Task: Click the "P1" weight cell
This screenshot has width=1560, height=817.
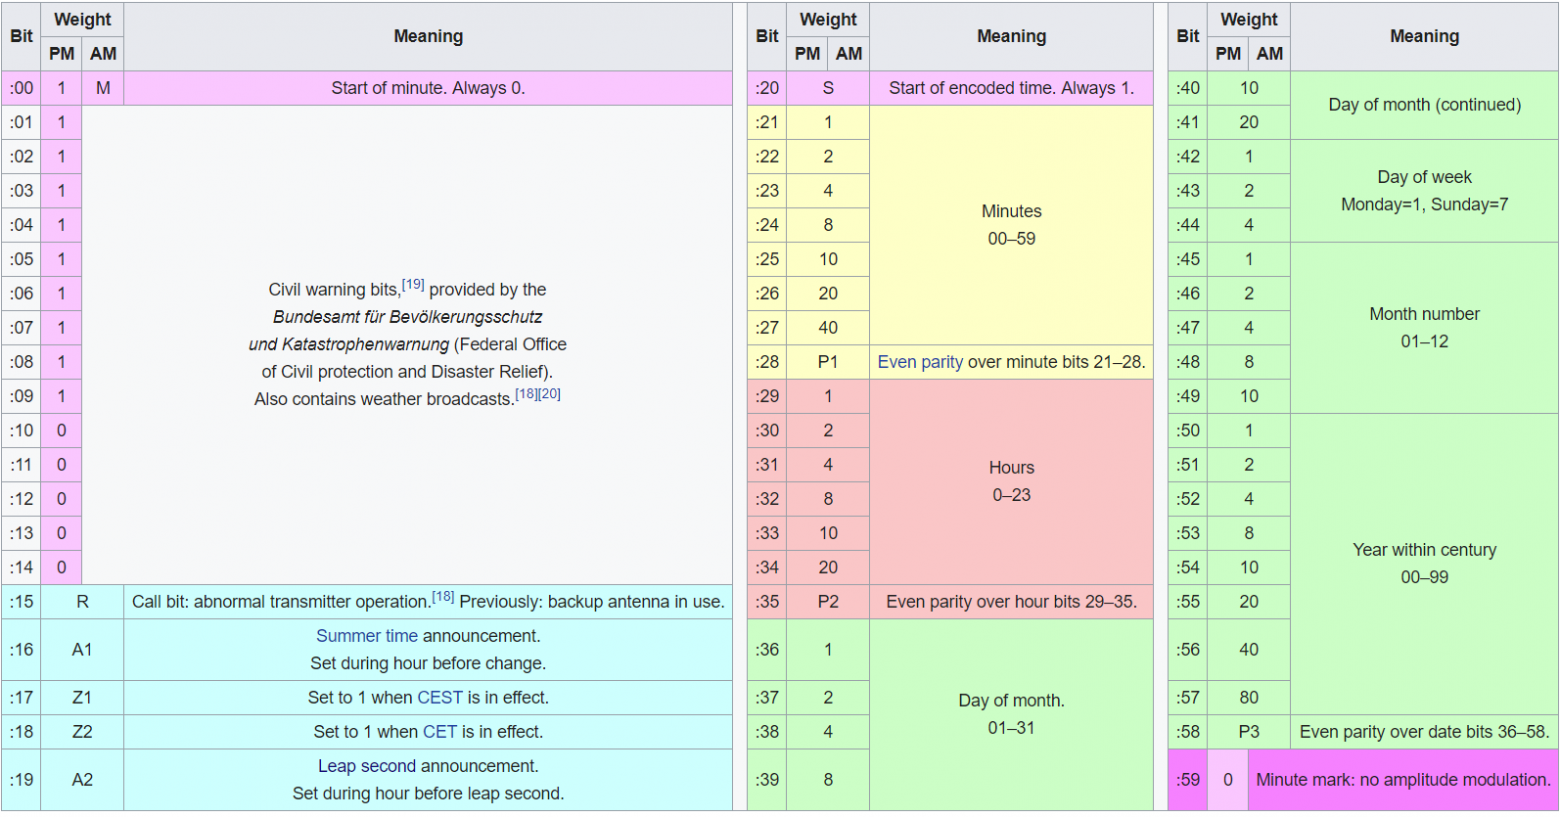Action: point(828,362)
